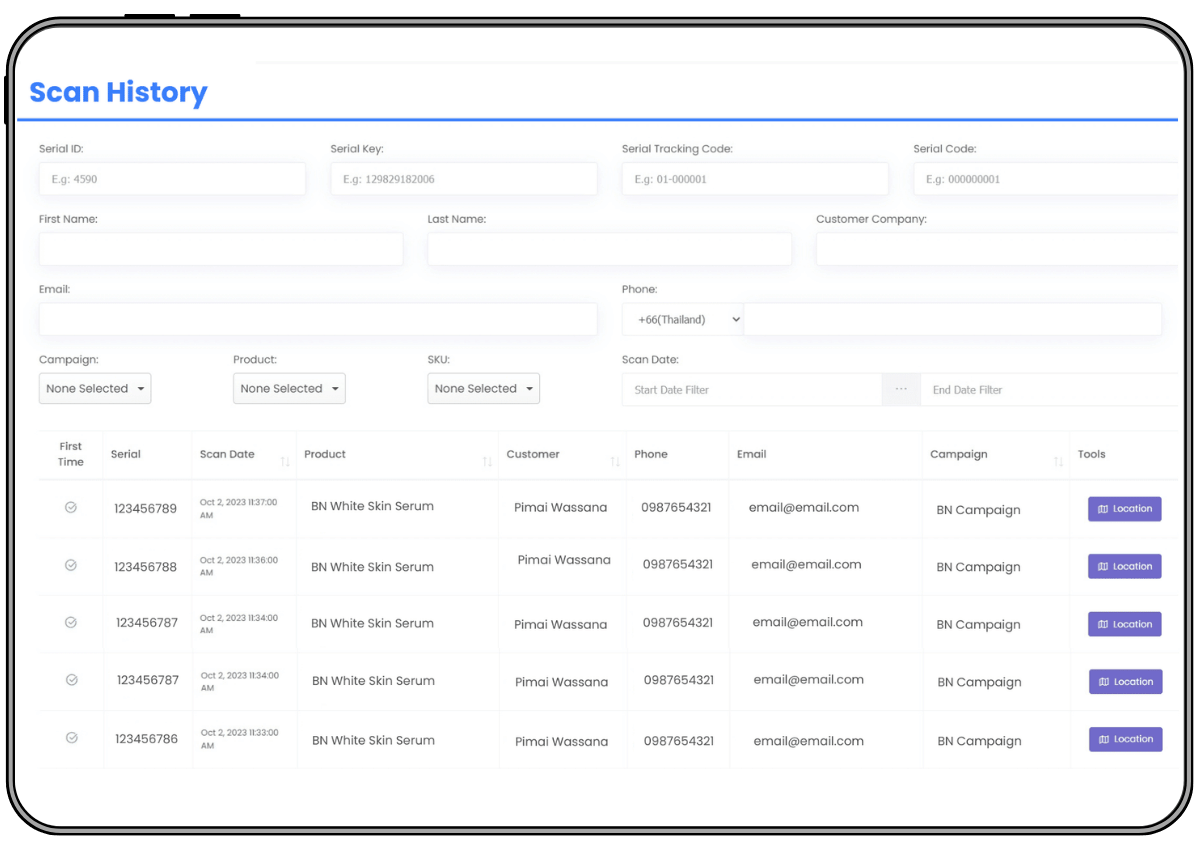Sort the table by Scan Date column
The height and width of the screenshot is (850, 1200).
(x=285, y=461)
